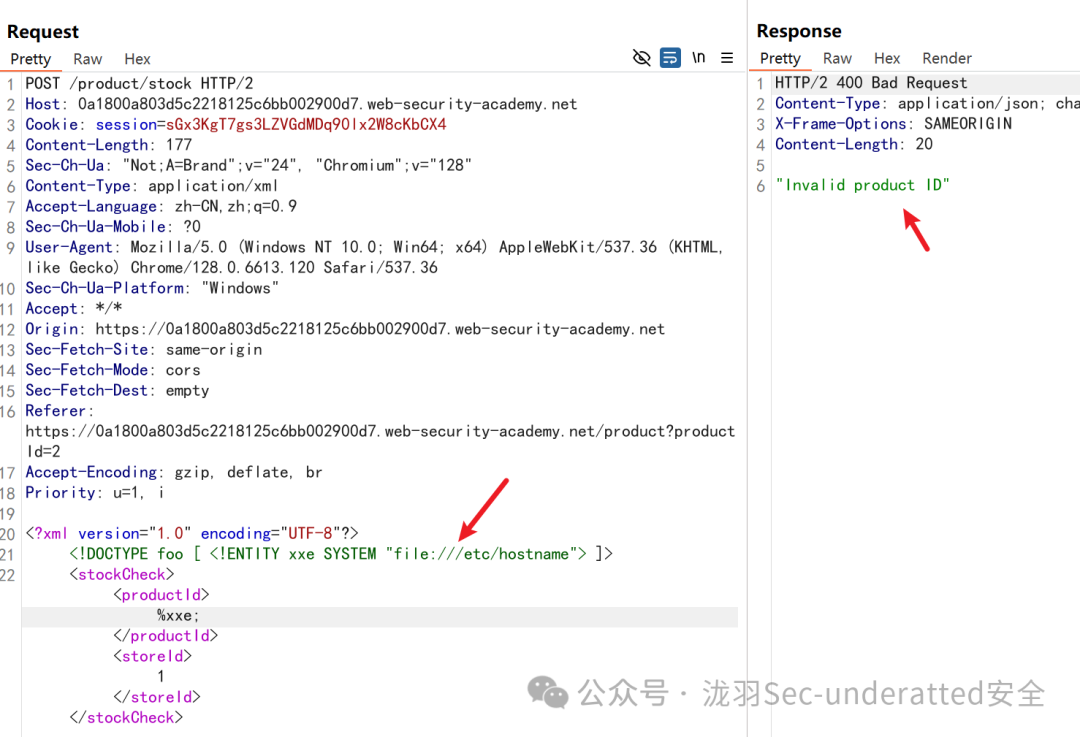Click the Sec-Fetch-Site same-origin line
Image resolution: width=1080 pixels, height=737 pixels.
(144, 350)
